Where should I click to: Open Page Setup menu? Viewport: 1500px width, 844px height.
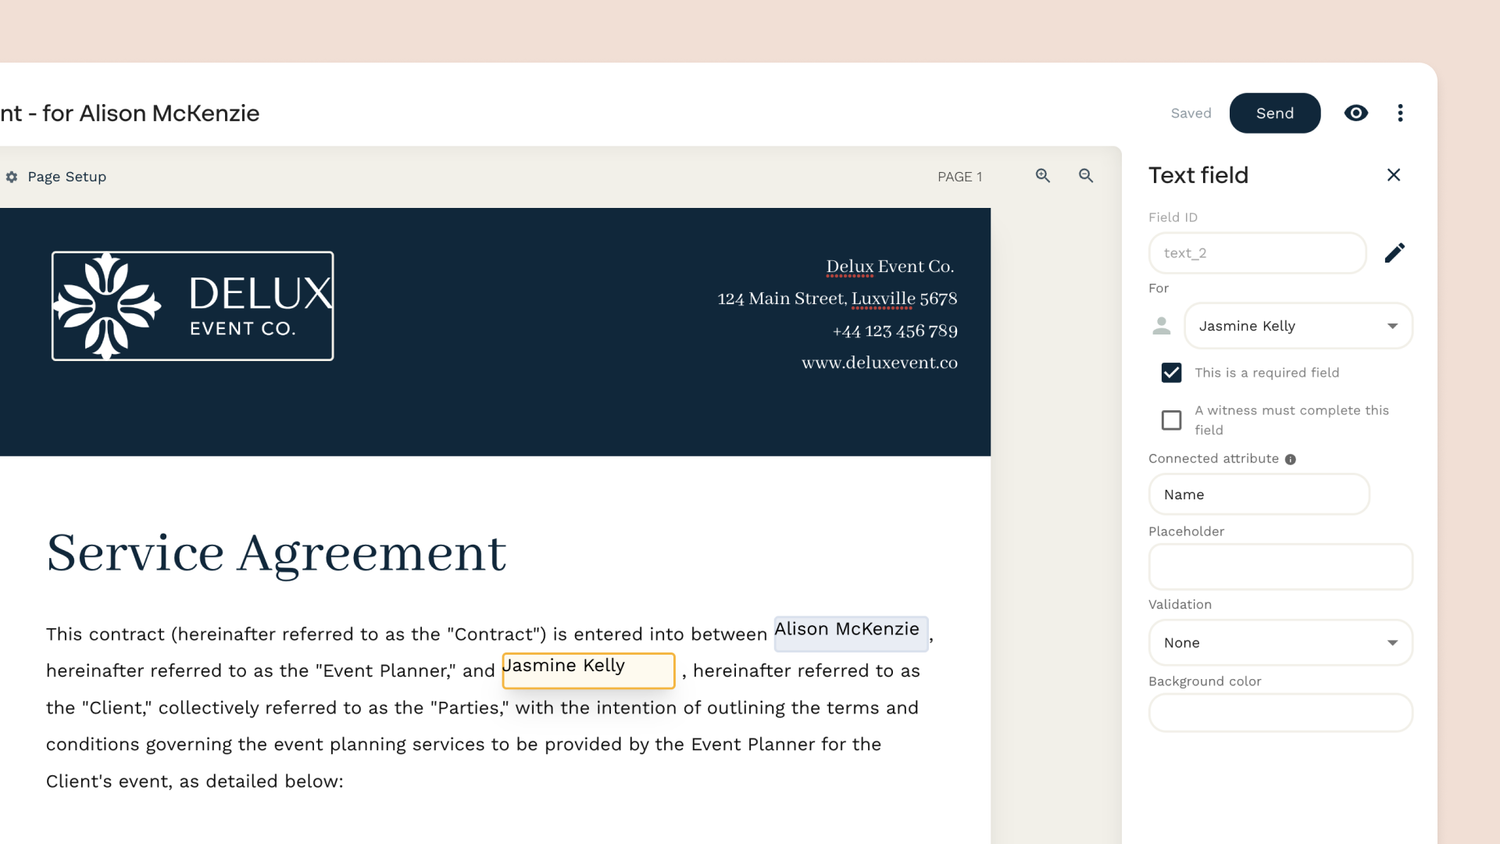click(x=66, y=177)
